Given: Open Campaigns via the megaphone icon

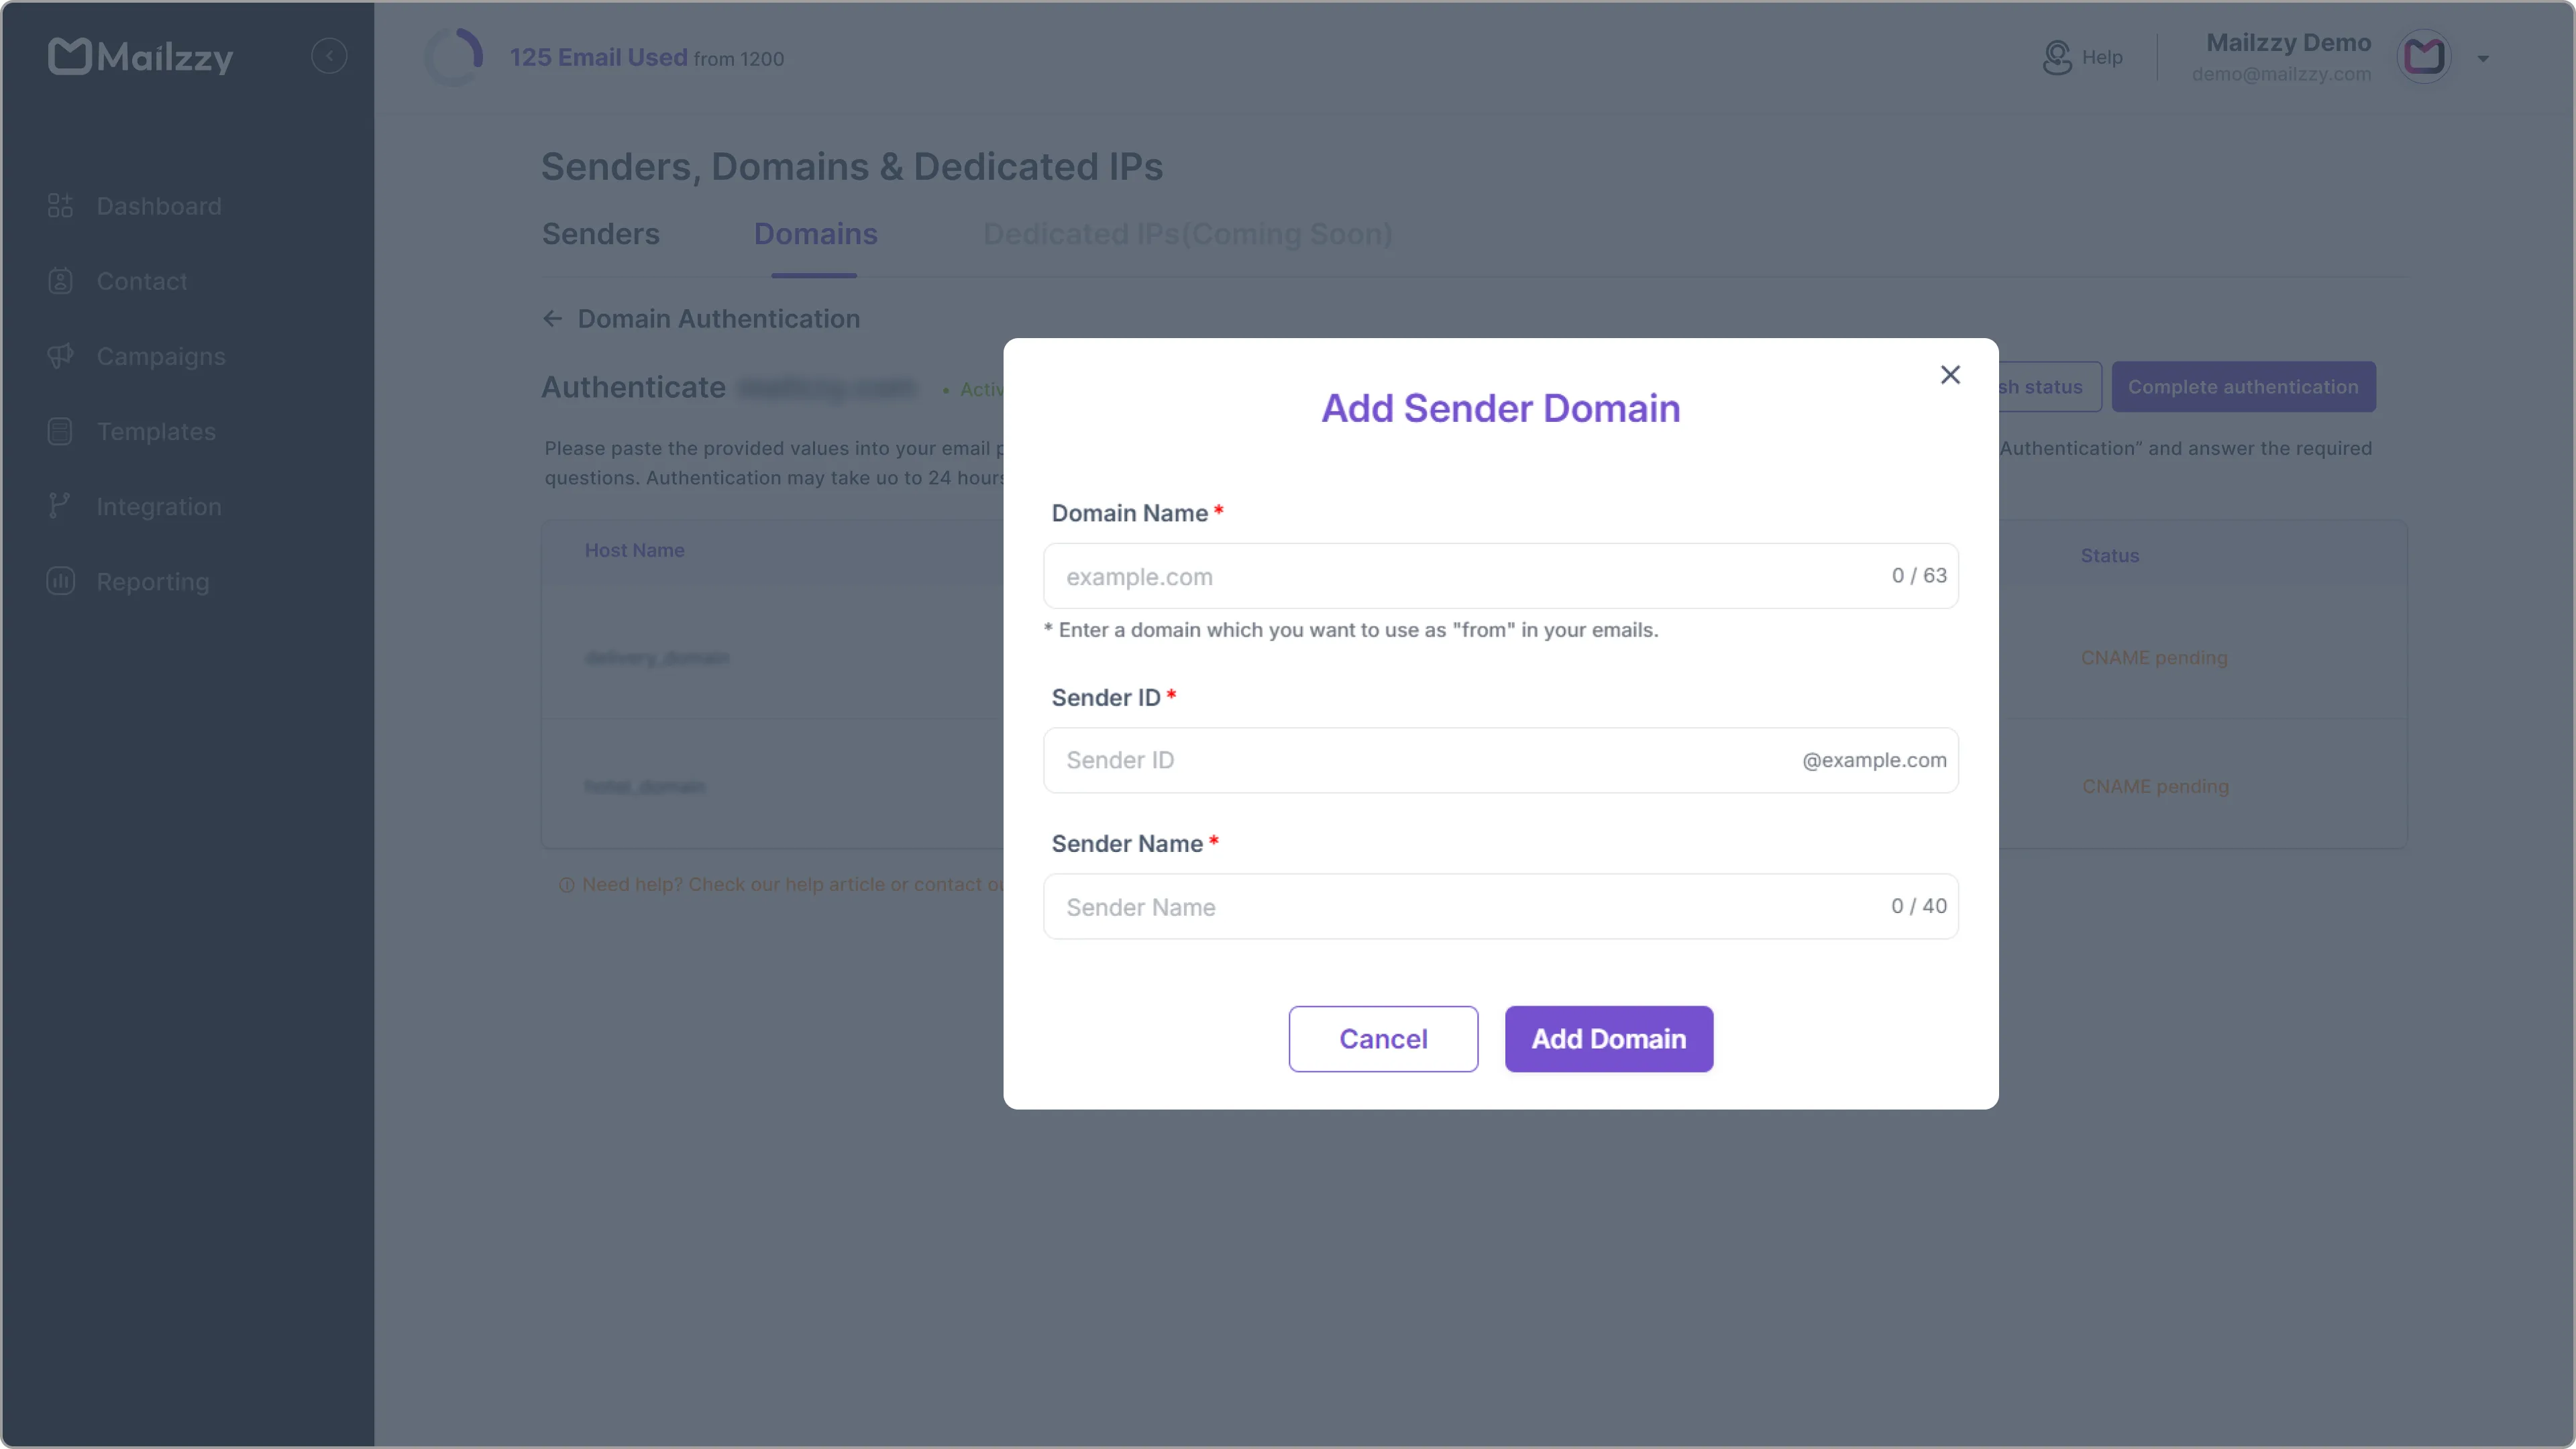Looking at the screenshot, I should 60,356.
